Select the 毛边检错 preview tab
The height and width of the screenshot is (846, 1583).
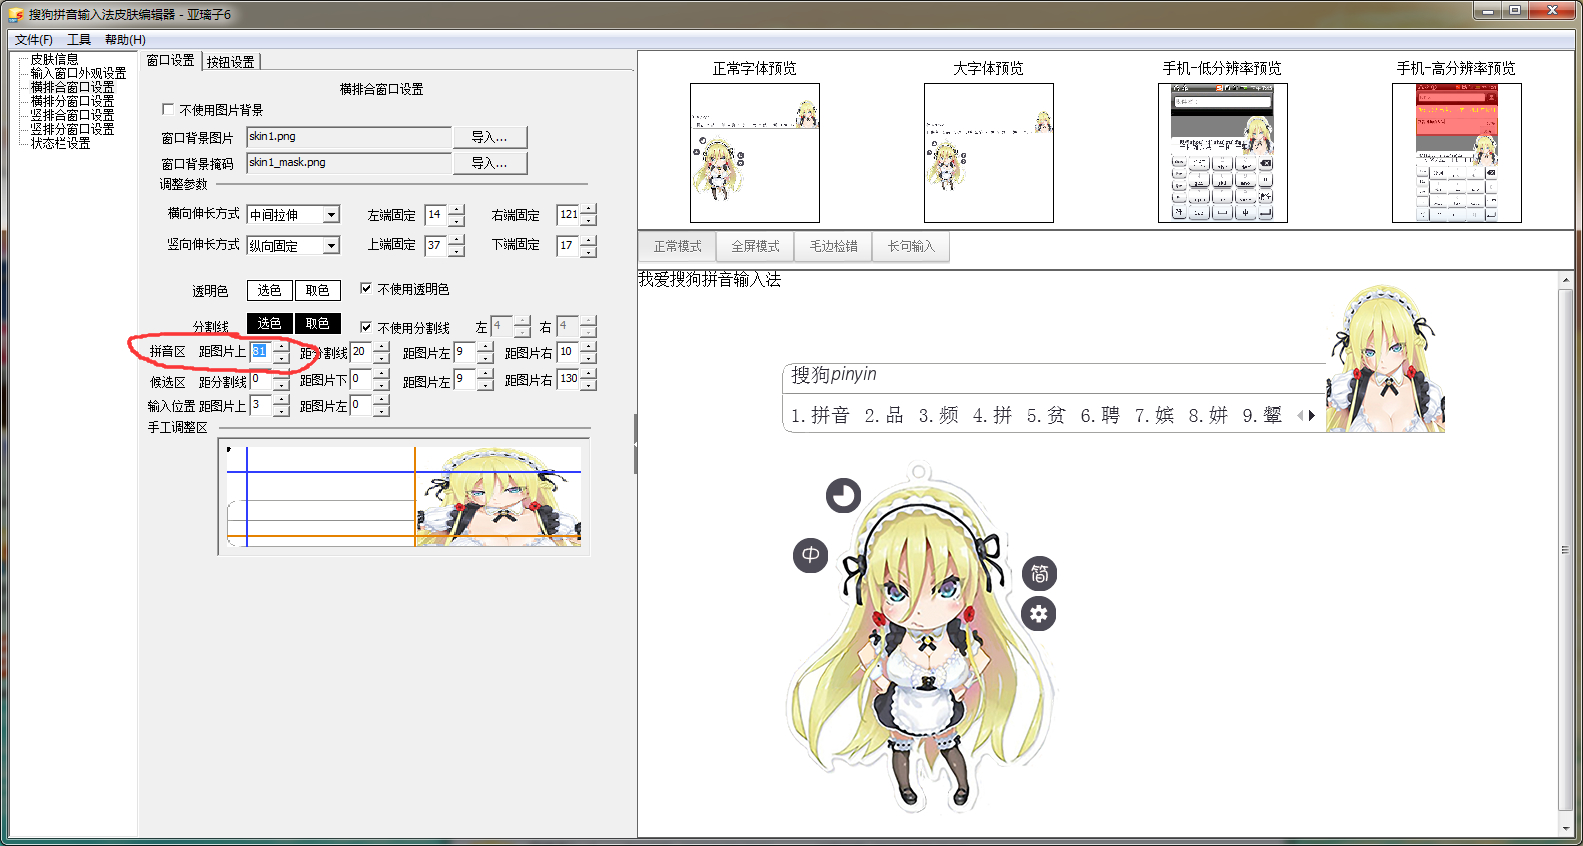pyautogui.click(x=833, y=246)
